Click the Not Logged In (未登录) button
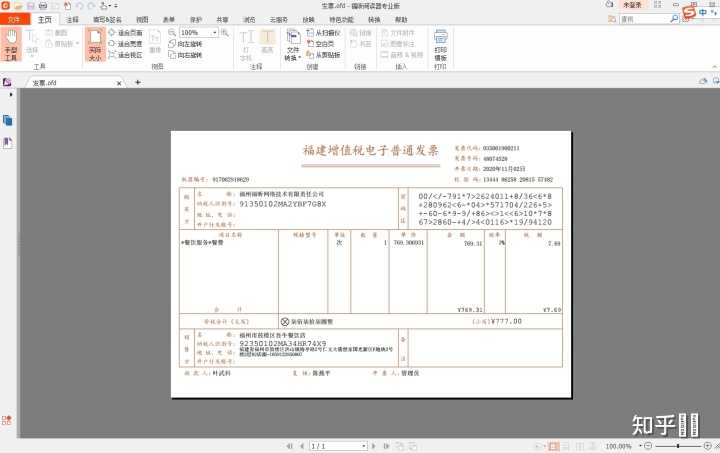This screenshot has width=720, height=453. pyautogui.click(x=632, y=5)
